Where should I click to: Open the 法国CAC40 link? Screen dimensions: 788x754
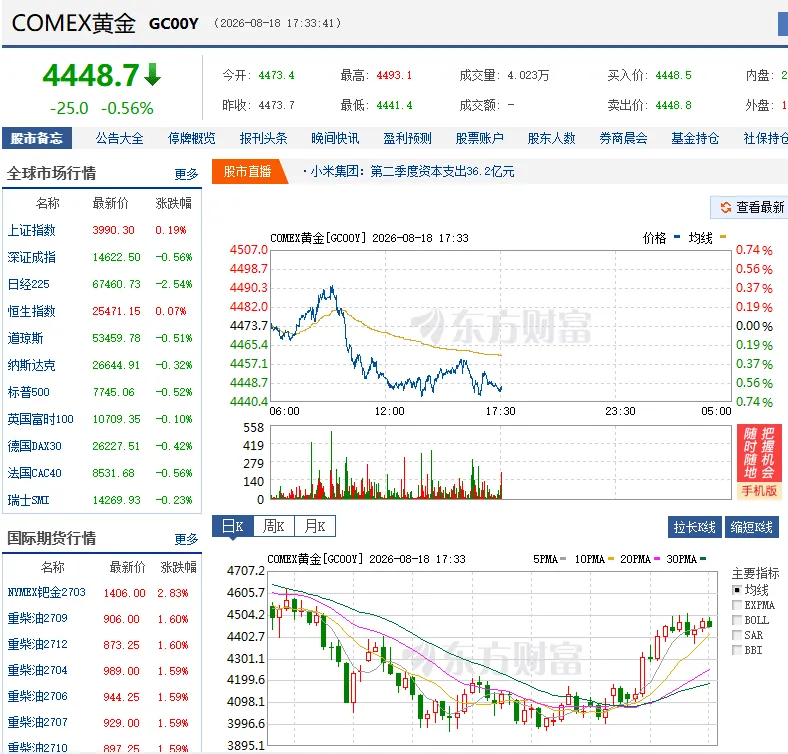[x=34, y=473]
